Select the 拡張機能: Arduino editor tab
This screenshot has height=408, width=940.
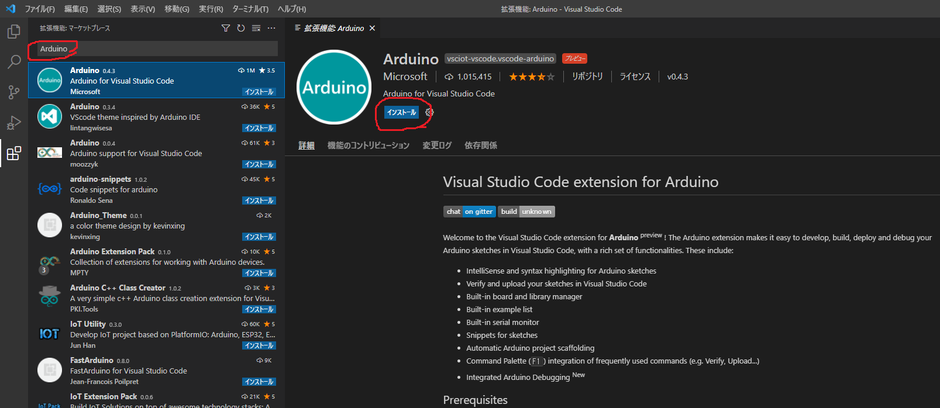click(336, 28)
